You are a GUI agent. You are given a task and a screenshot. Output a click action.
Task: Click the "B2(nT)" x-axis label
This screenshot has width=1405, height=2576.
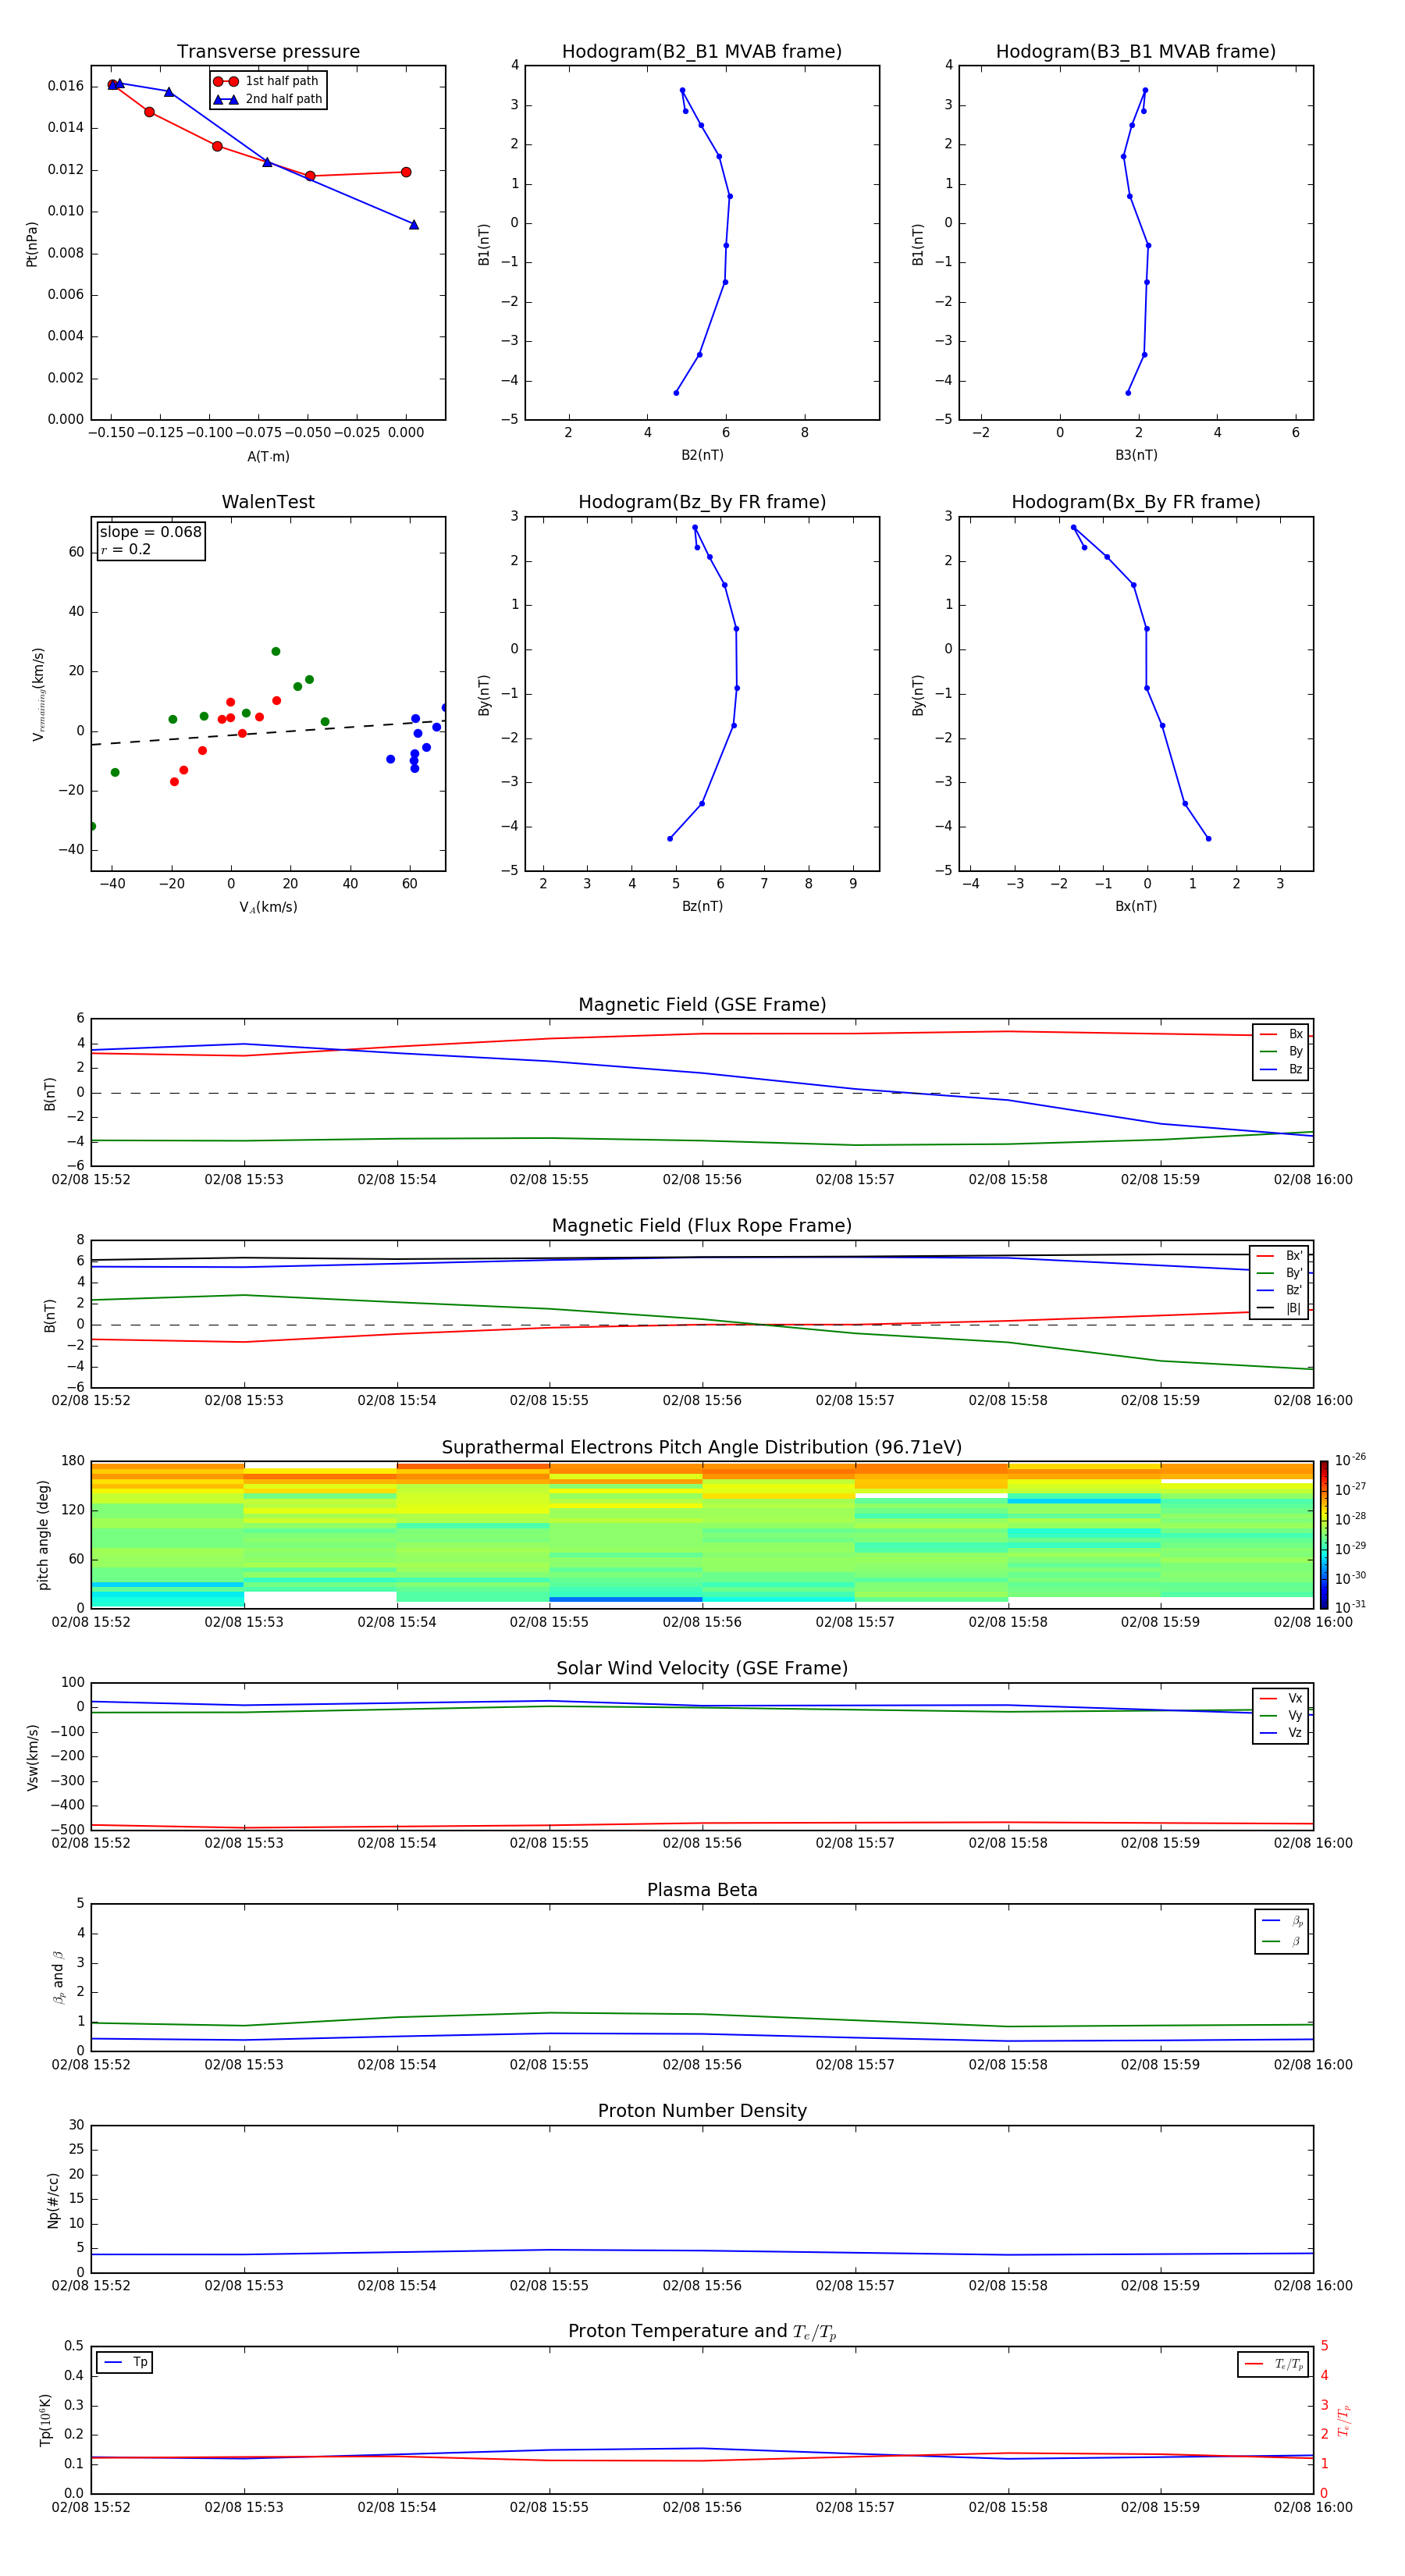pyautogui.click(x=702, y=456)
